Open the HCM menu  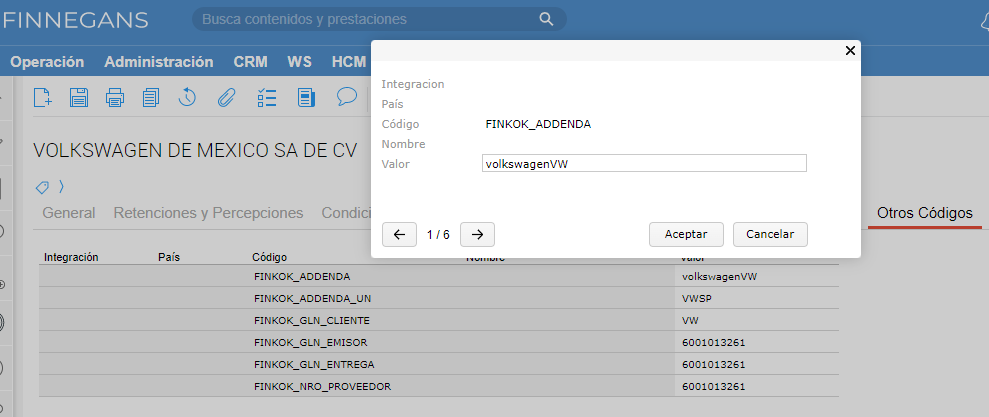point(349,62)
